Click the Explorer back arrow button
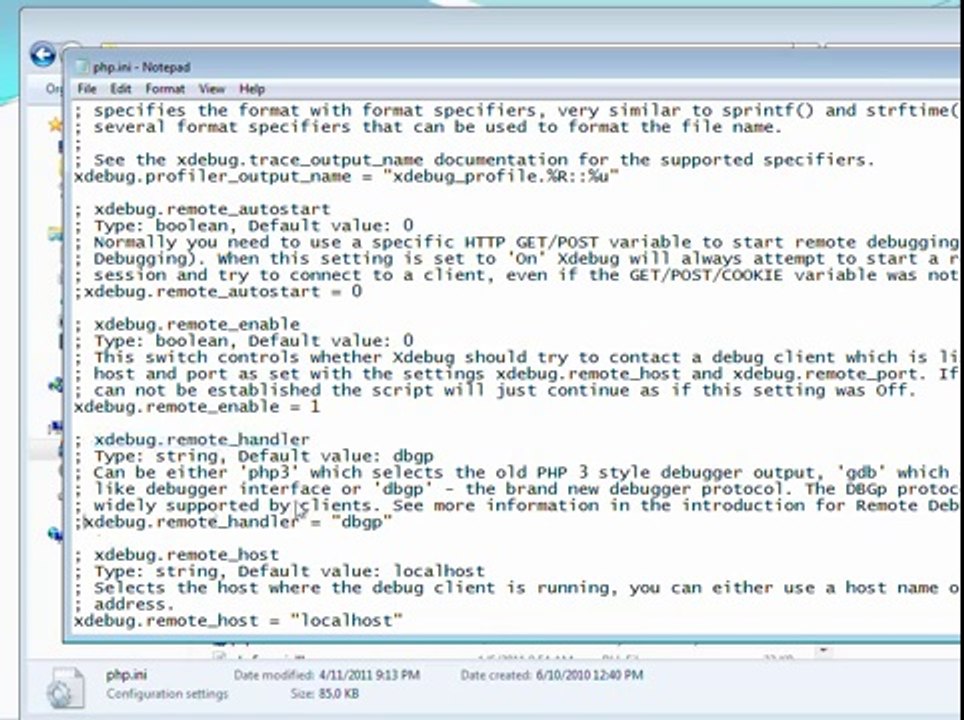This screenshot has width=964, height=720. [x=43, y=55]
